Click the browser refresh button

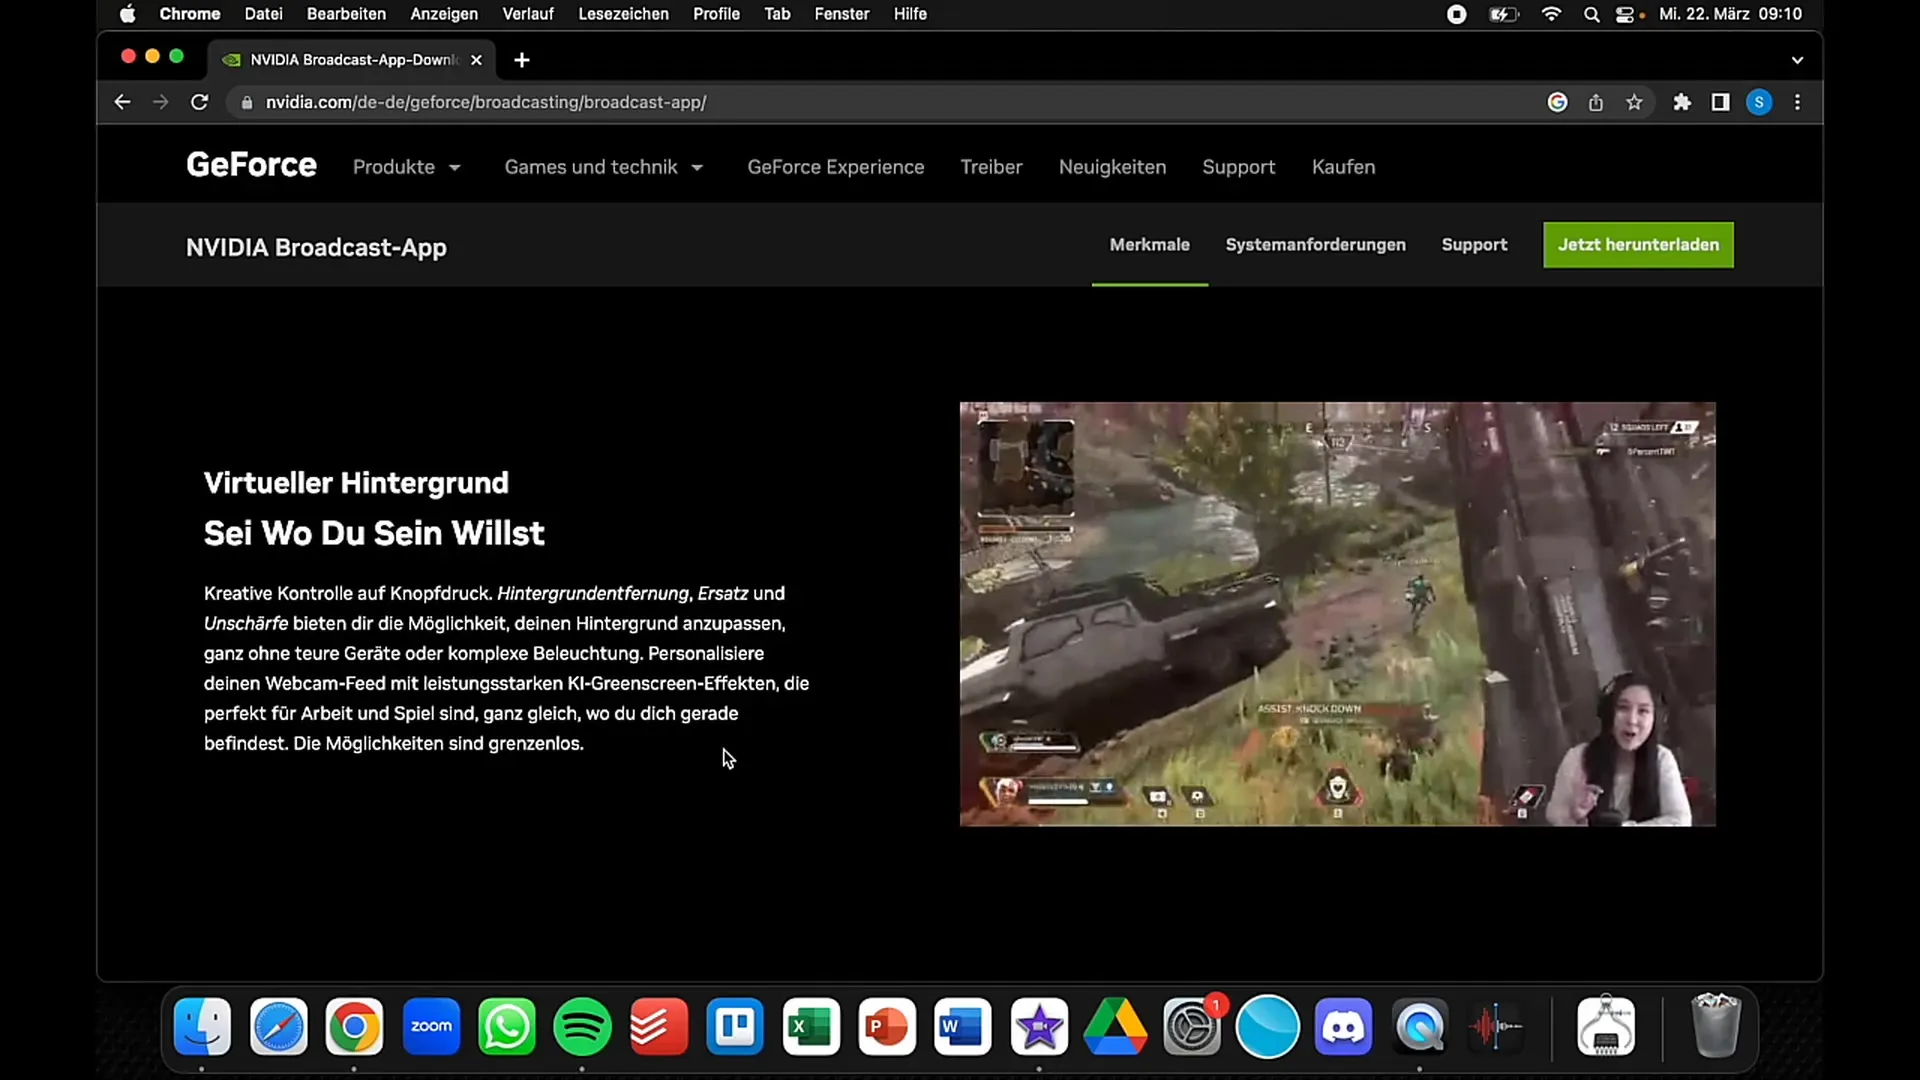pos(199,102)
